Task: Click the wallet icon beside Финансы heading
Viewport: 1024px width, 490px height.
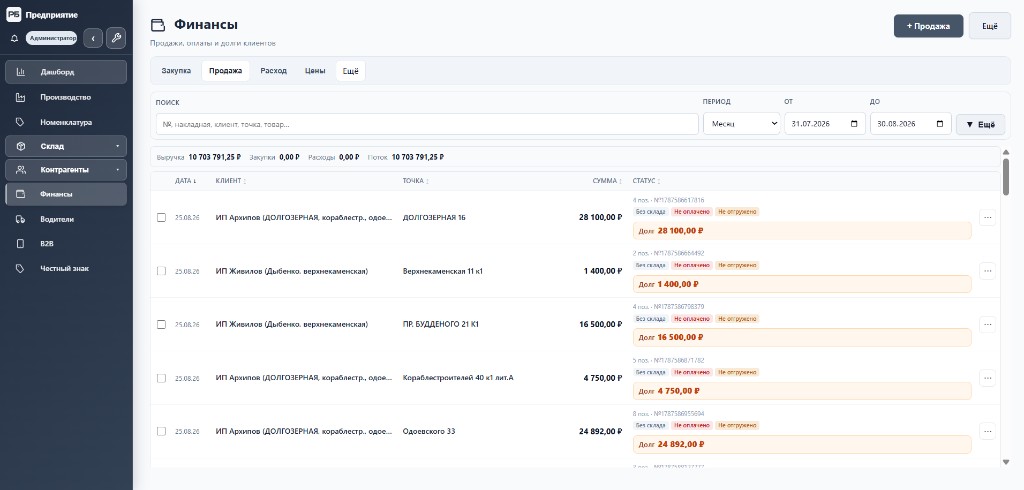Action: (x=157, y=25)
